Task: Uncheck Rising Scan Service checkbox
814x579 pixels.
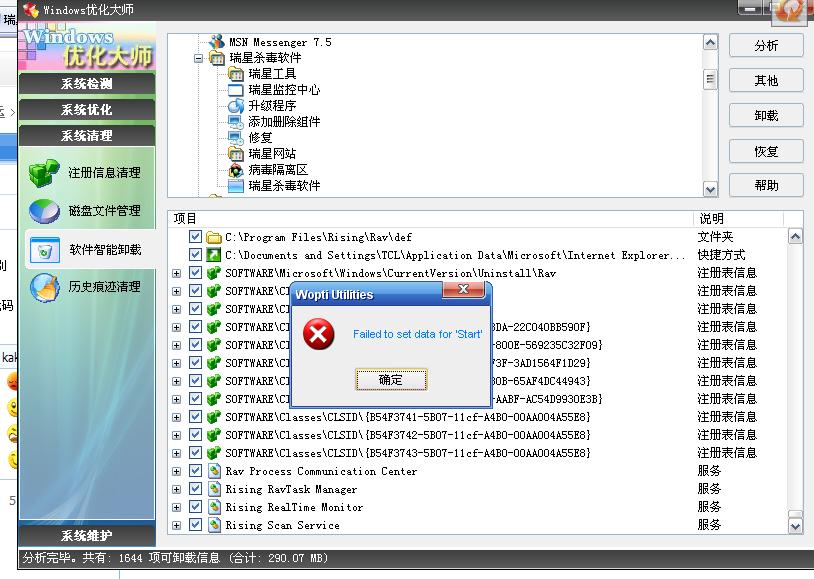Action: tap(195, 525)
